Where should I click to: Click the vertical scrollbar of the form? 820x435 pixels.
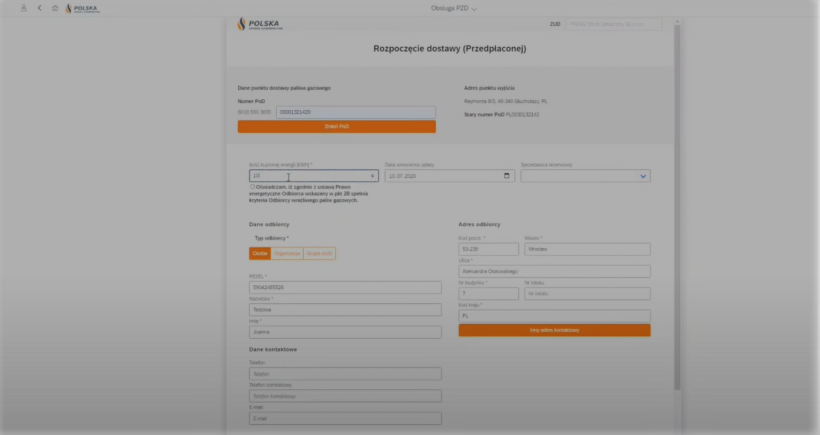677,207
